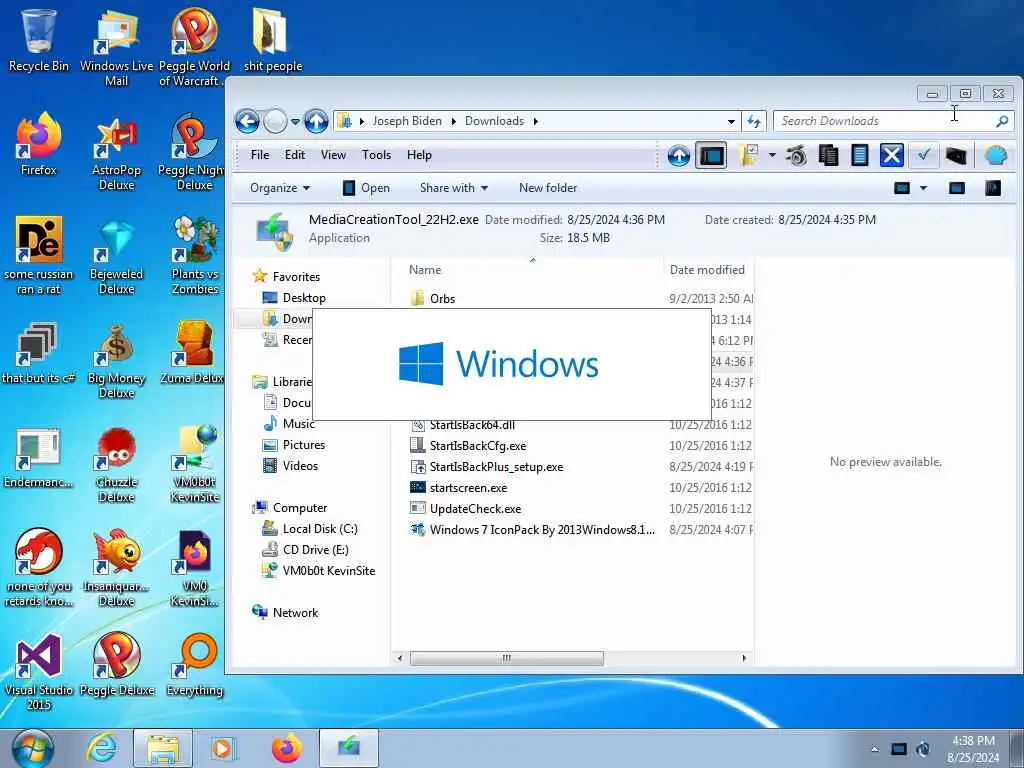Click the scrollbar right arrow
This screenshot has height=768, width=1024.
(744, 658)
